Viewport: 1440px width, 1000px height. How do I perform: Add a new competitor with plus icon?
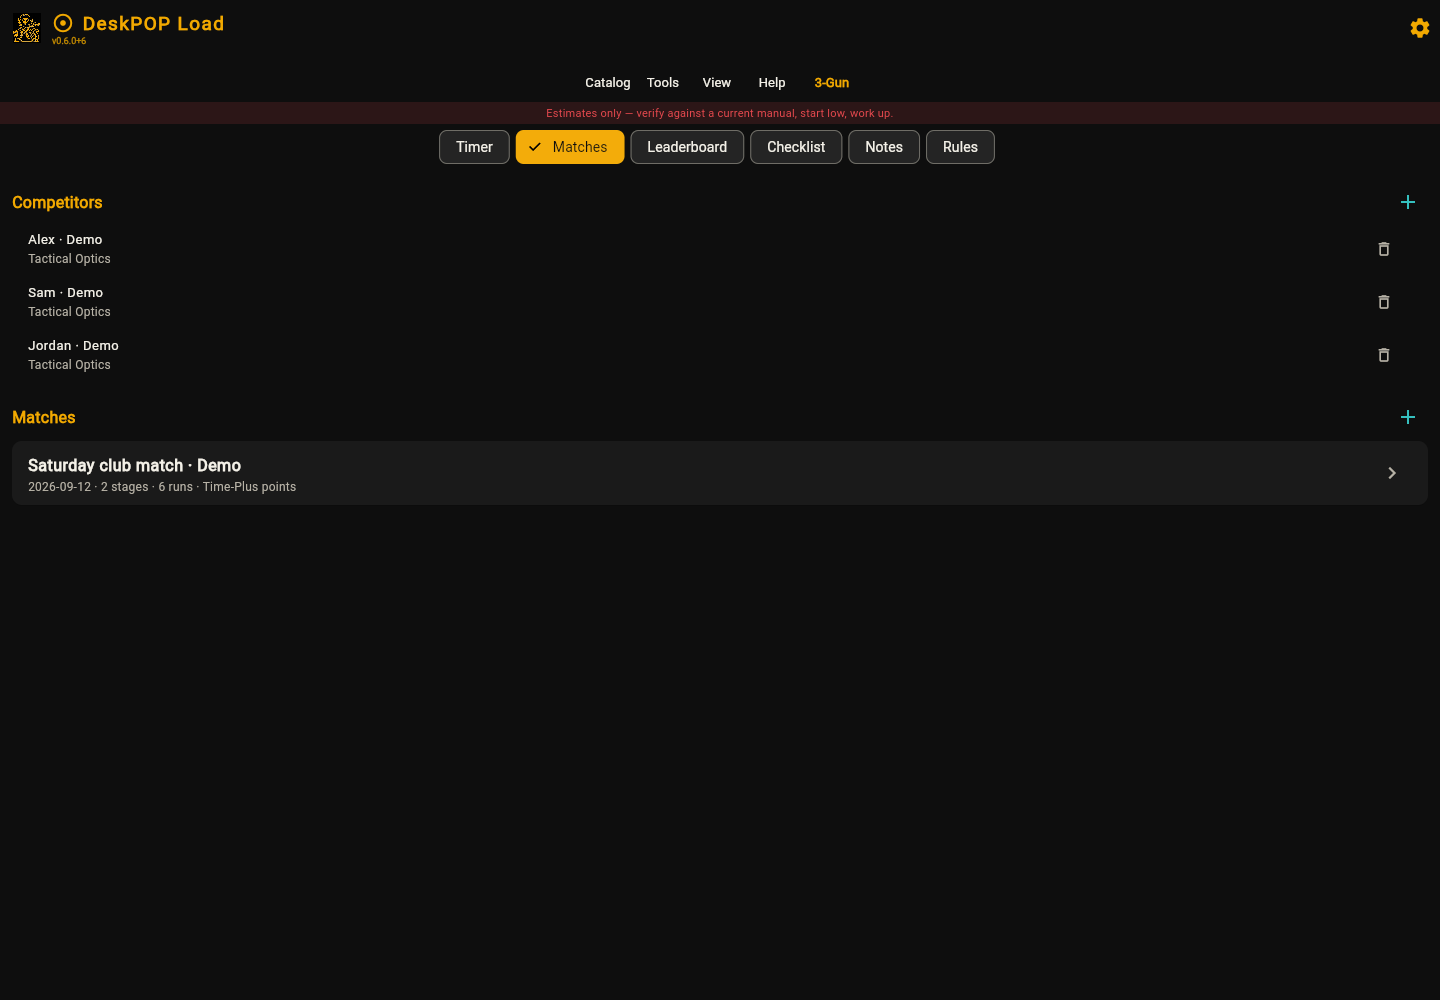point(1408,202)
